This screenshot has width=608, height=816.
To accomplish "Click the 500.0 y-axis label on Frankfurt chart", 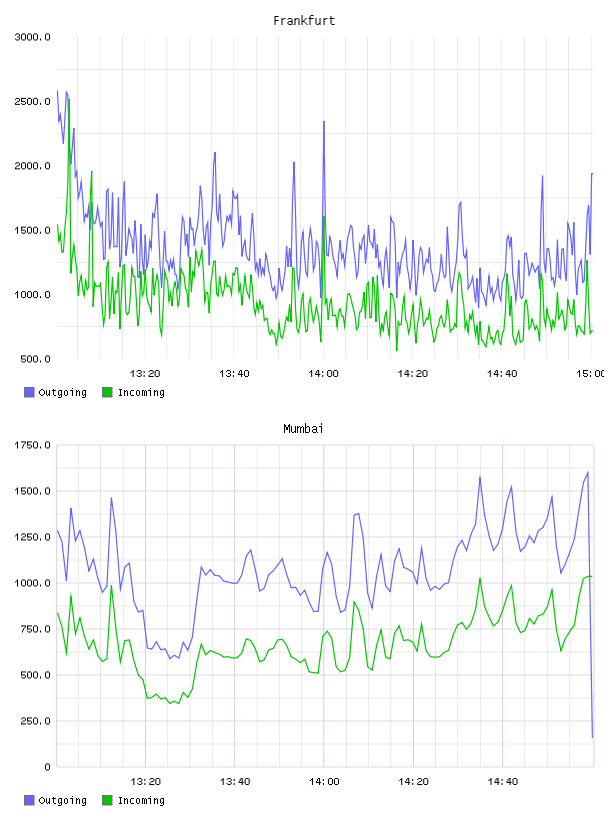I will tap(35, 359).
